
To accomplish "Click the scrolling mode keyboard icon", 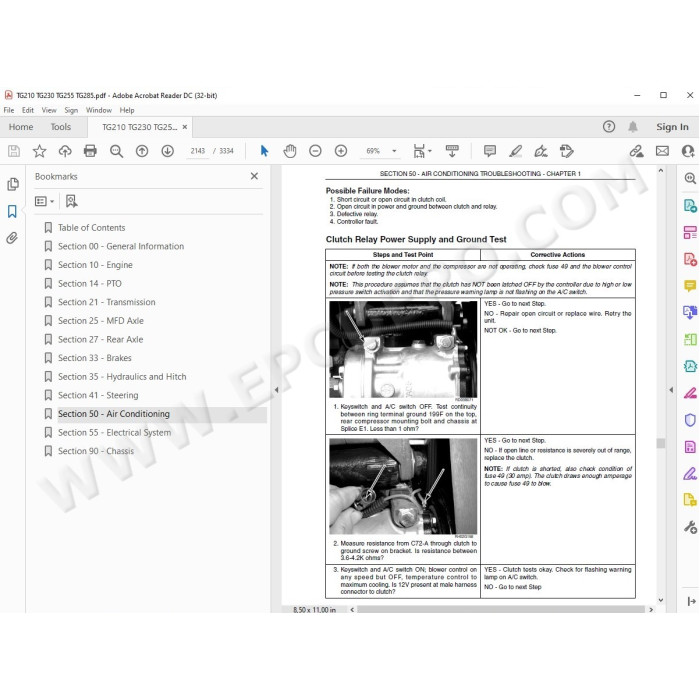I will tap(452, 151).
